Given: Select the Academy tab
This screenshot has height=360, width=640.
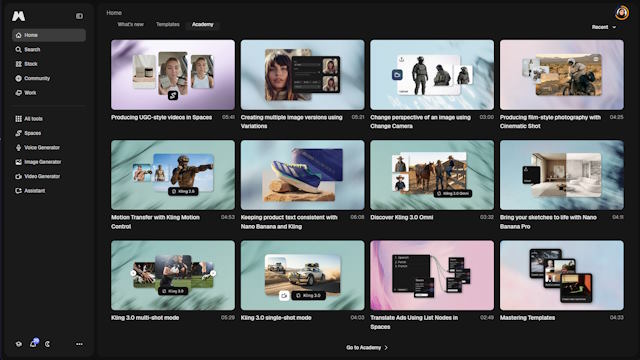Looking at the screenshot, I should pos(203,24).
